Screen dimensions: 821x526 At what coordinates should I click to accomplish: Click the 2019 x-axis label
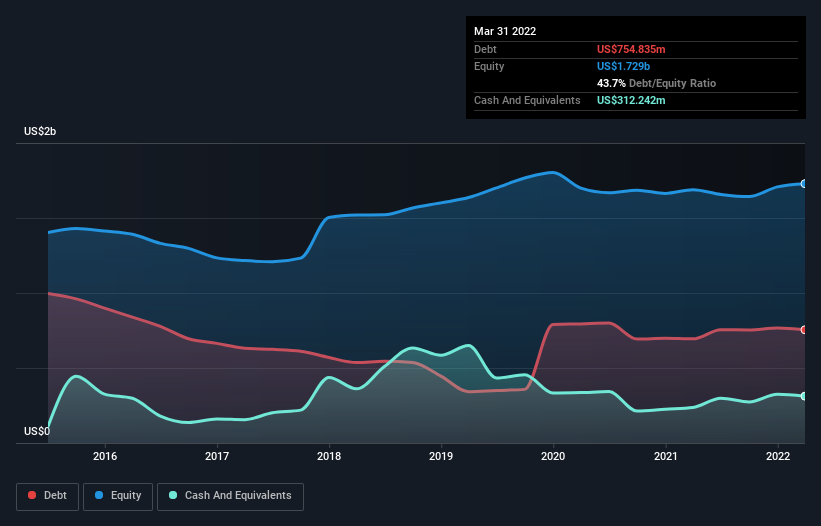tap(441, 456)
